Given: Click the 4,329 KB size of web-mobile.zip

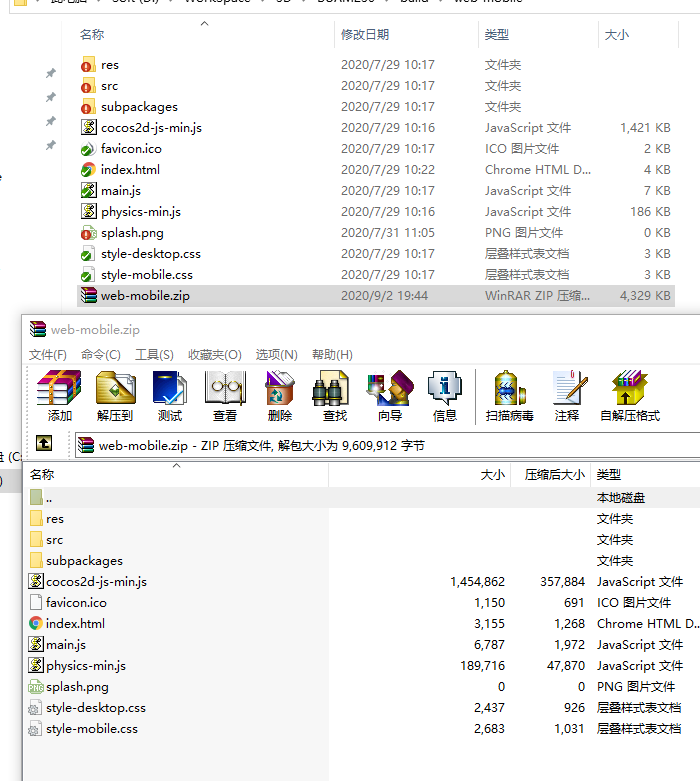Looking at the screenshot, I should pos(645,295).
